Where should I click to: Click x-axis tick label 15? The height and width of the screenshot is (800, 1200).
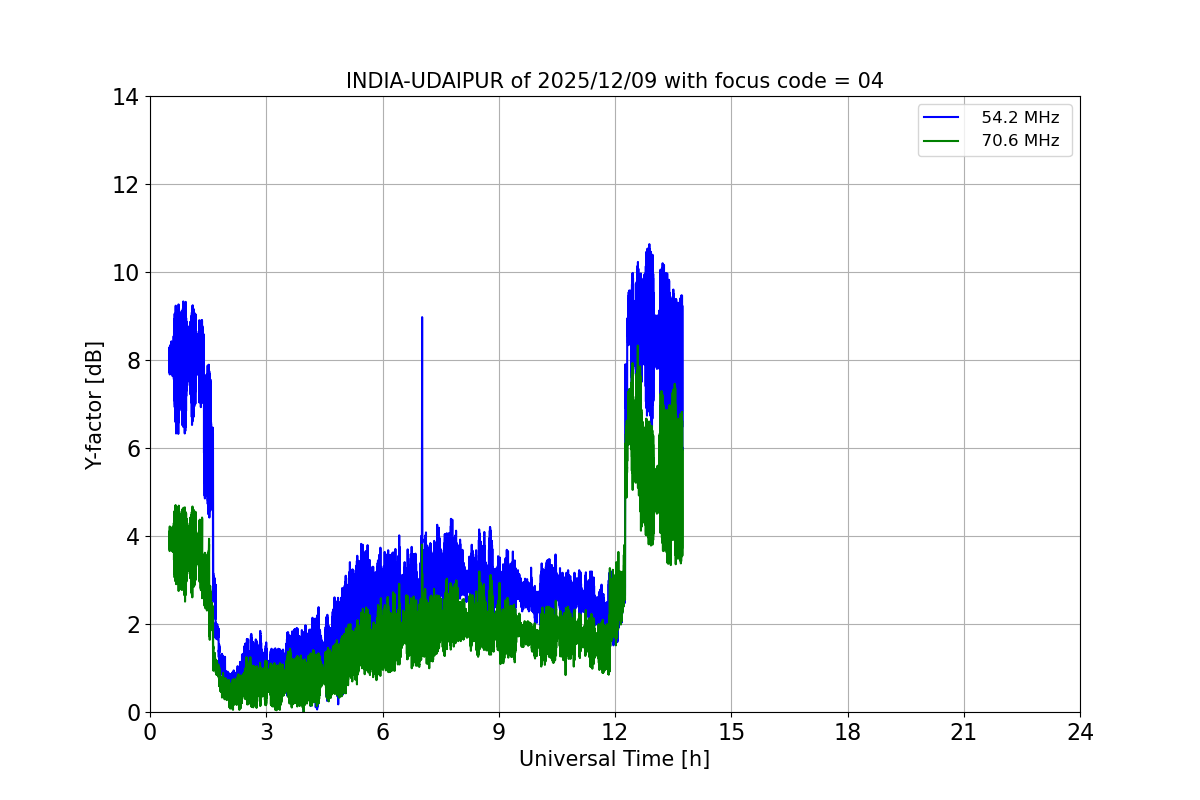[x=731, y=732]
